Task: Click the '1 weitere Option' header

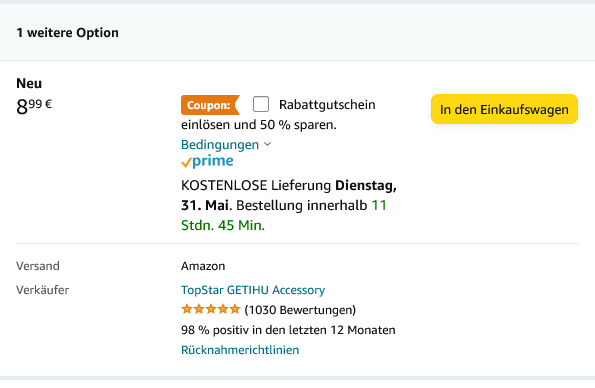Action: point(68,33)
